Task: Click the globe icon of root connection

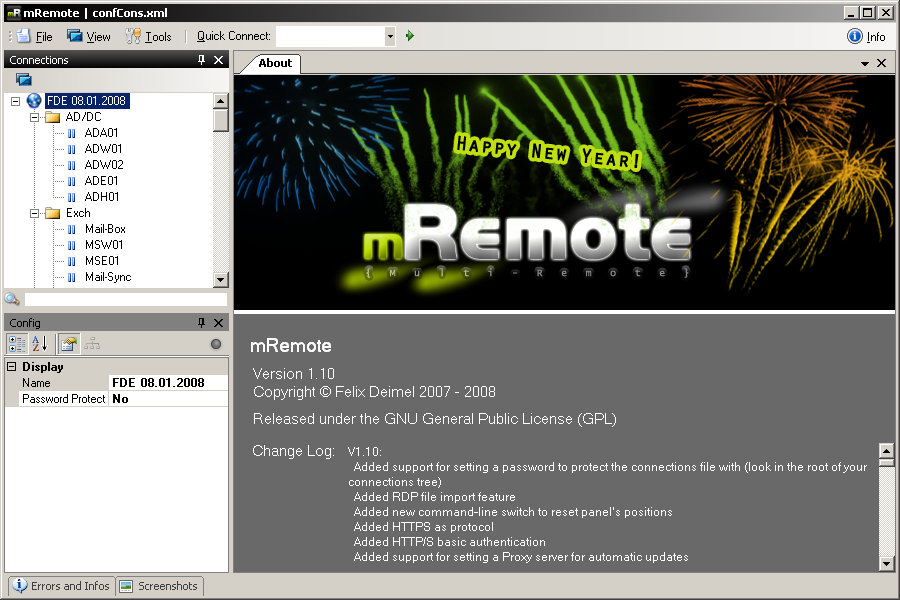Action: (34, 101)
